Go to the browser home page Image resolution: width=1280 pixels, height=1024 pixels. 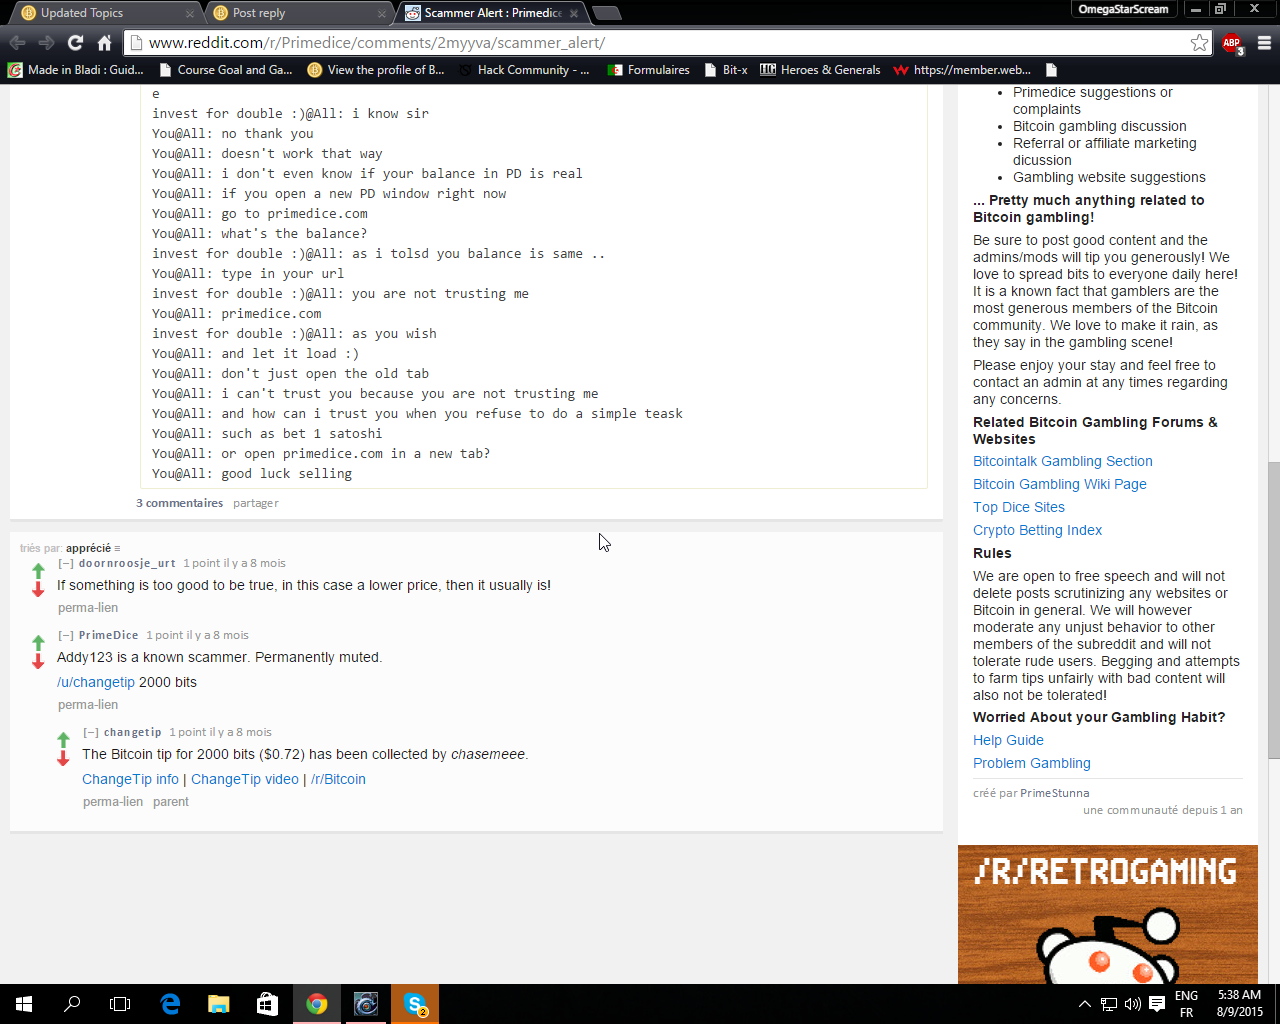click(x=104, y=42)
